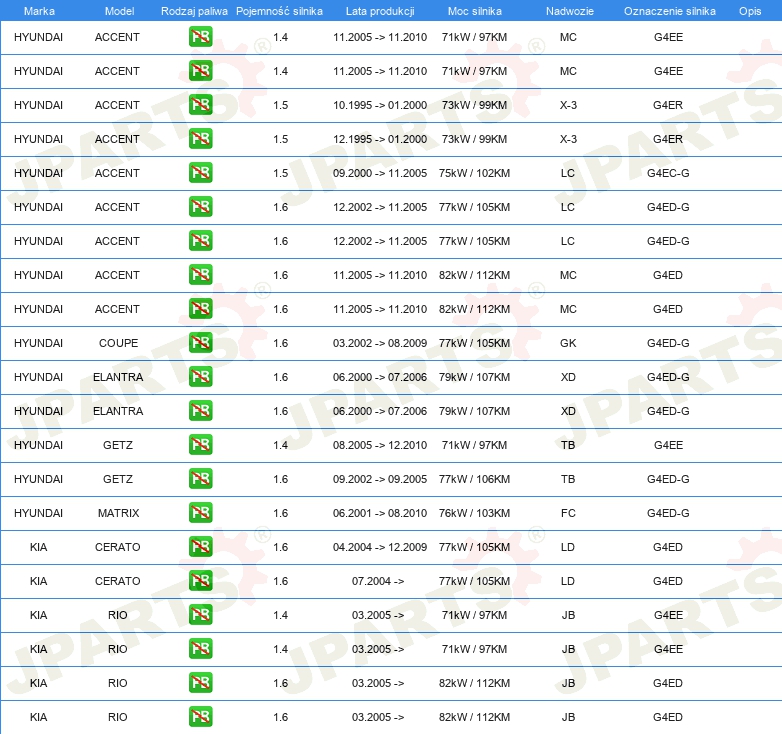The height and width of the screenshot is (734, 782).
Task: Click the date range 04.2004 -> 12.2009
Action: coord(380,547)
